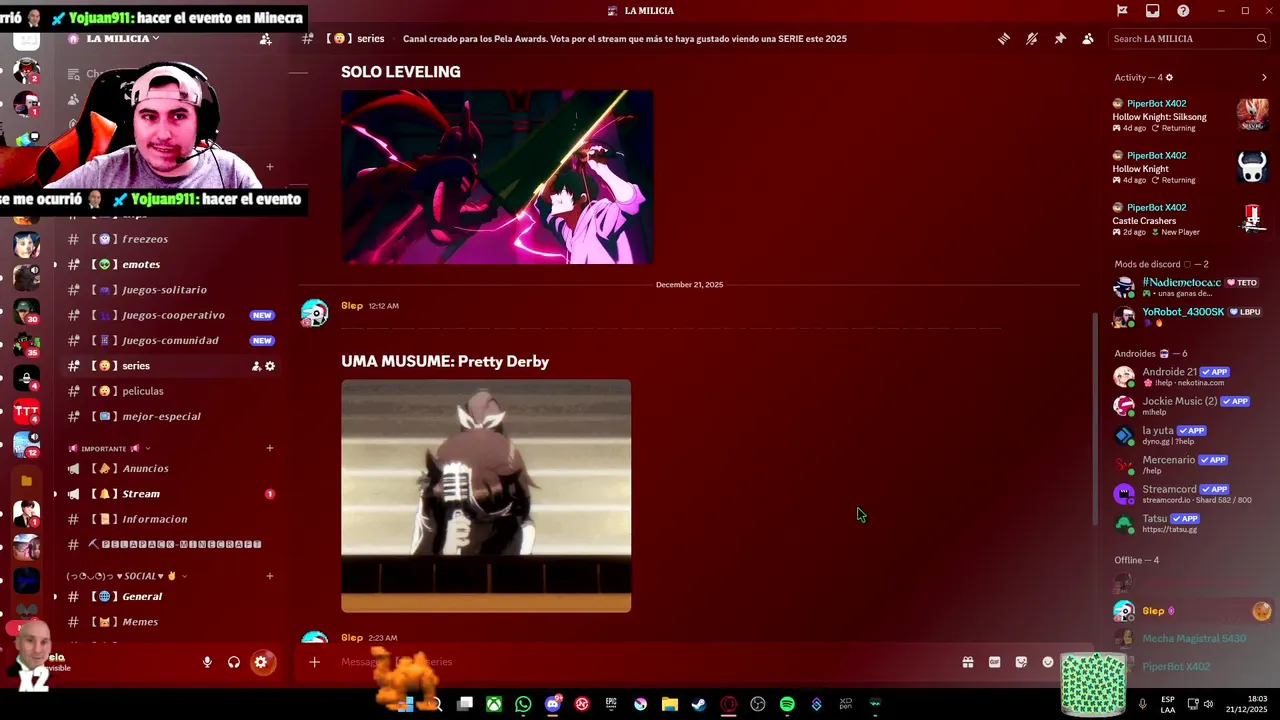The width and height of the screenshot is (1280, 720).
Task: Open series channel settings gear
Action: [x=270, y=366]
